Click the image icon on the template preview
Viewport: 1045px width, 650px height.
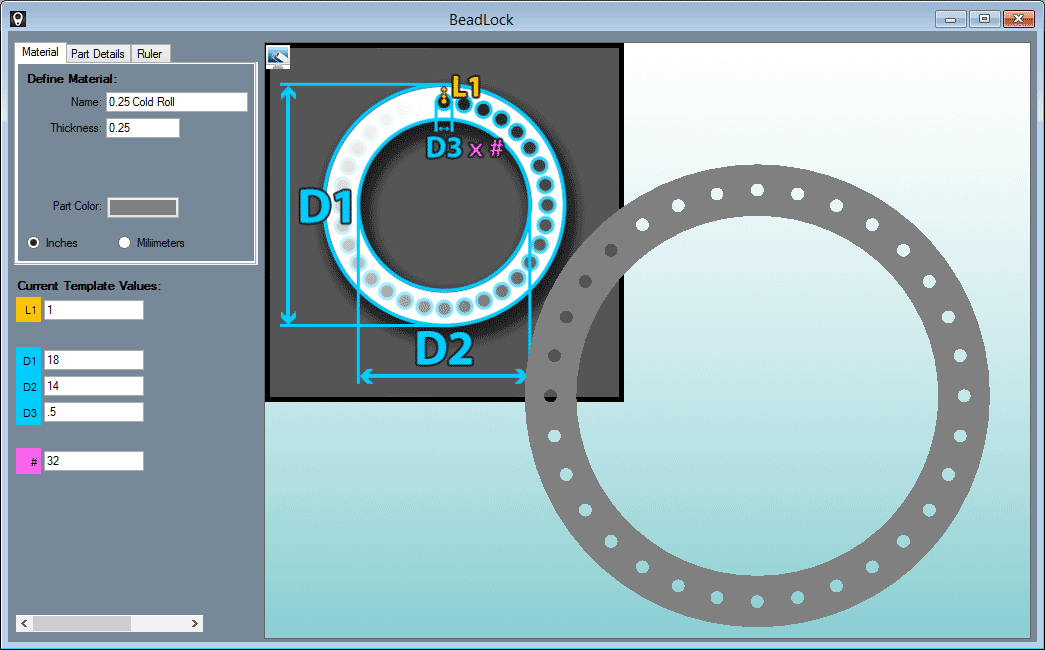(x=279, y=57)
